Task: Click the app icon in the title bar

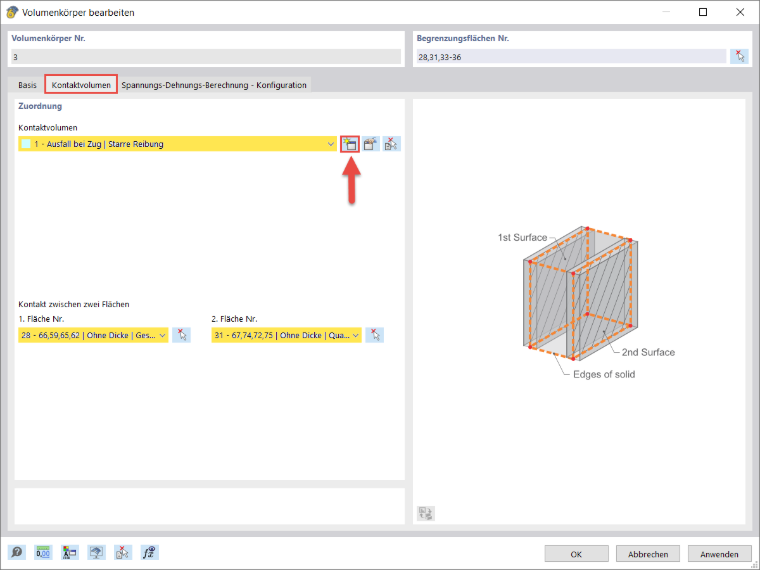Action: click(x=12, y=12)
